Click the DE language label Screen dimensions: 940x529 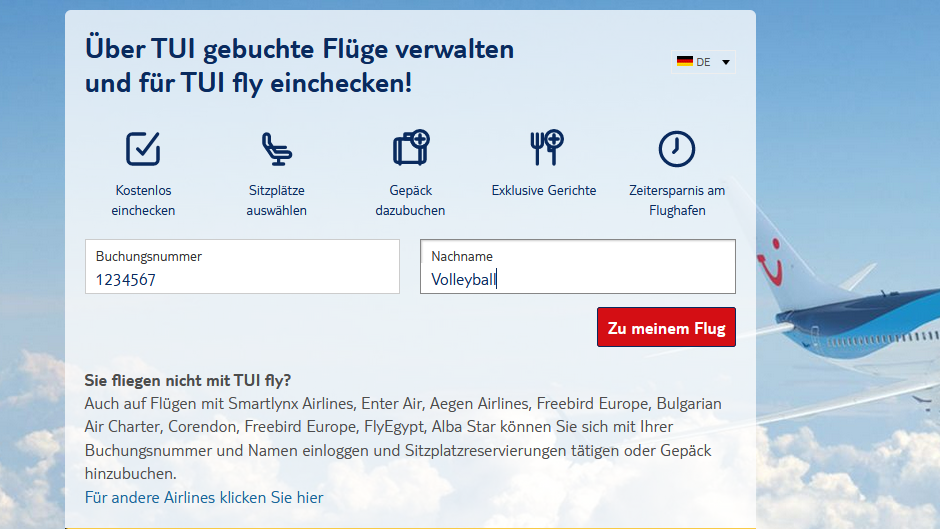coord(703,62)
